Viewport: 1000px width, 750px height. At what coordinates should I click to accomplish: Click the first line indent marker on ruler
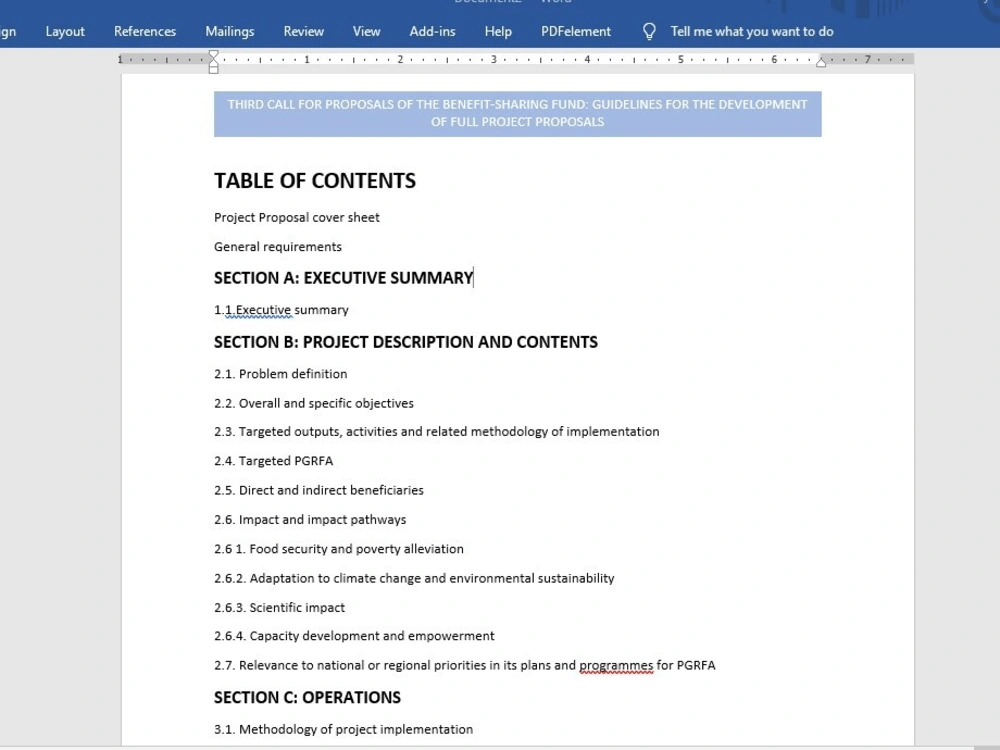coord(214,55)
